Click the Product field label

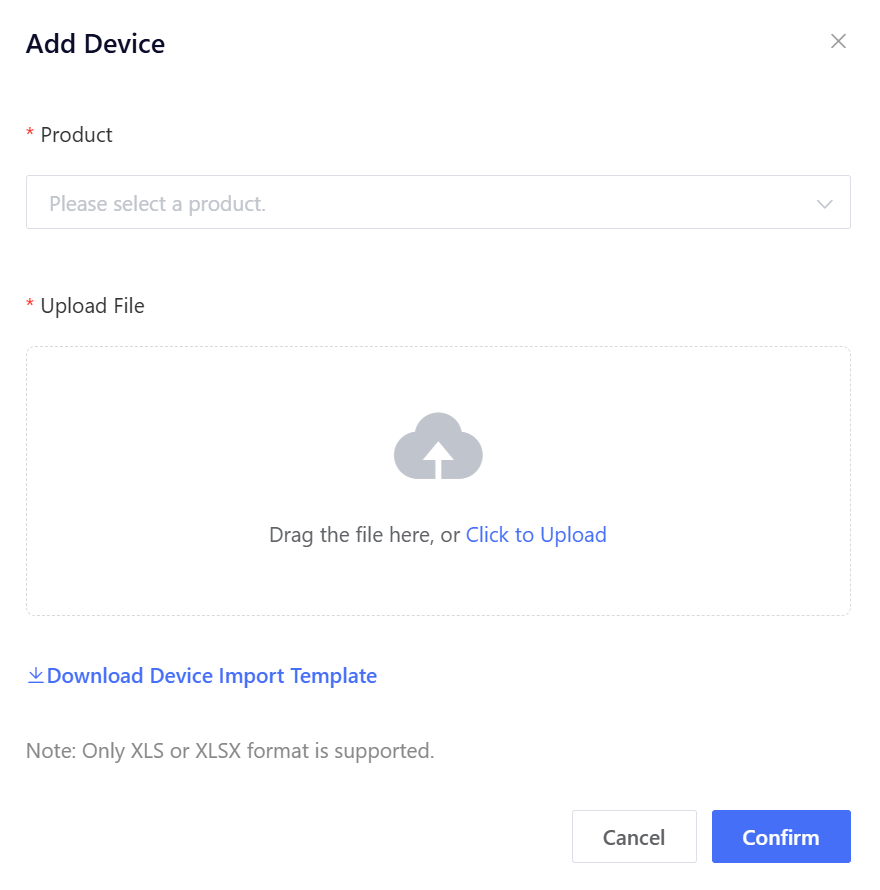pos(76,135)
